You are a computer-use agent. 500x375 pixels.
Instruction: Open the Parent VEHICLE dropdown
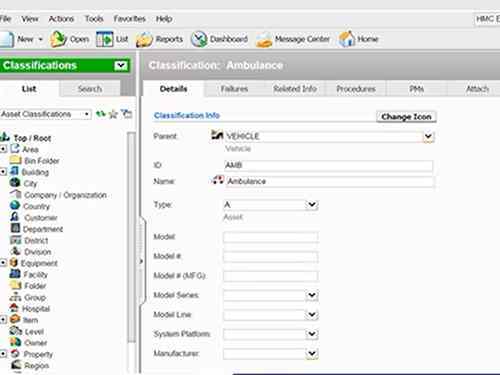point(428,136)
